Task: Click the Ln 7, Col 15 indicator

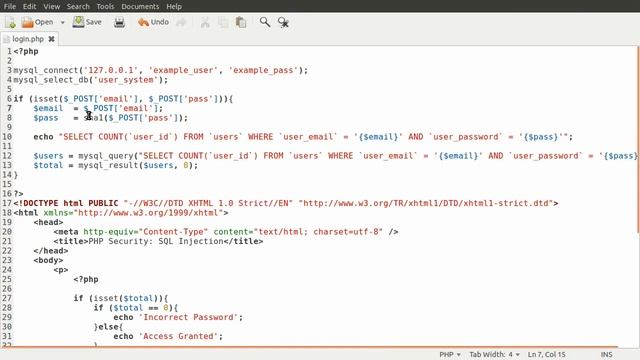Action: (547, 354)
